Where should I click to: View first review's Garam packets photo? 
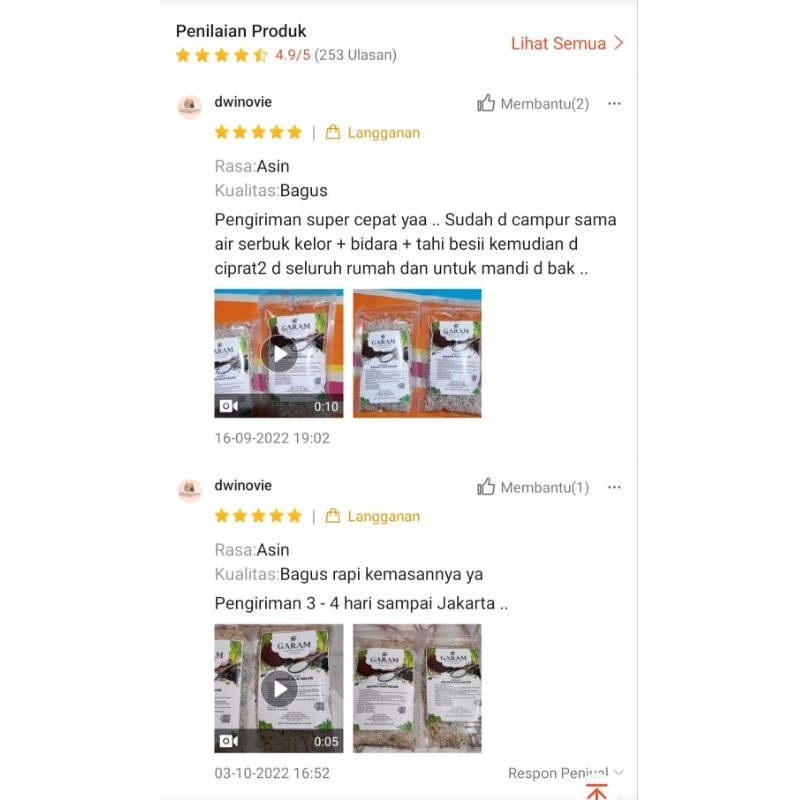click(417, 354)
